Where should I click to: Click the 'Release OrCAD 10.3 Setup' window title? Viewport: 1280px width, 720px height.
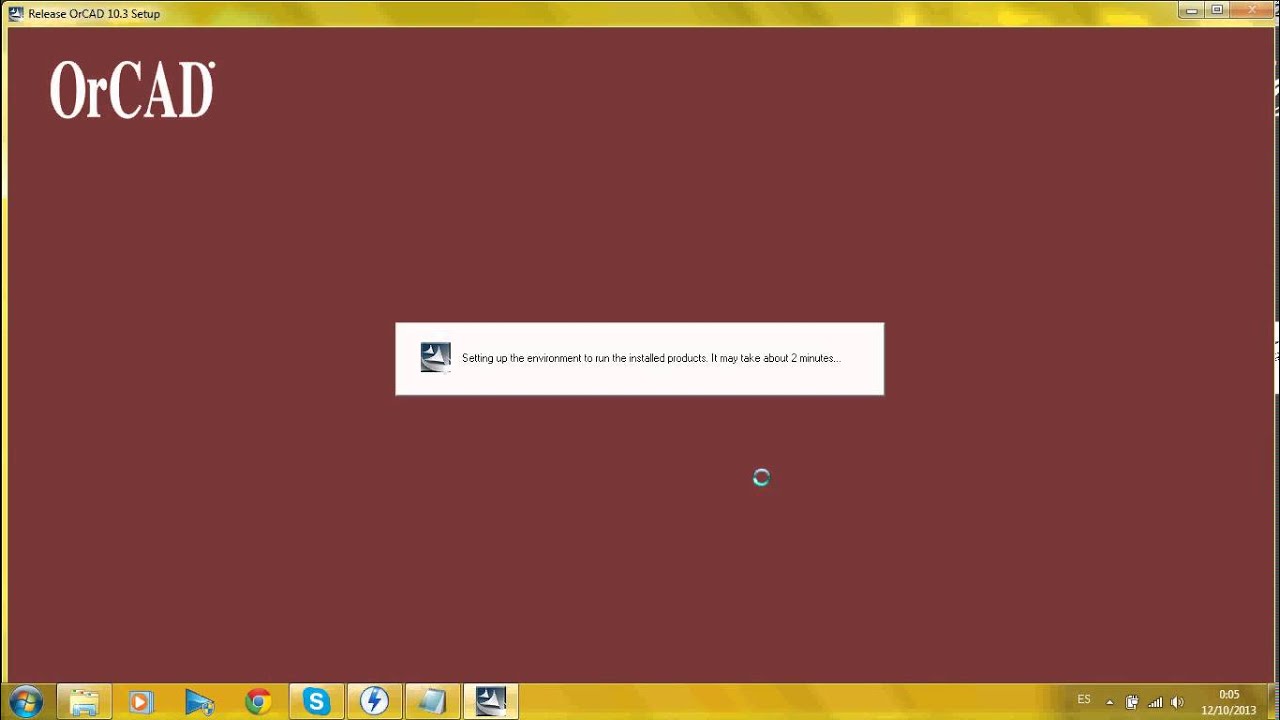pos(94,14)
